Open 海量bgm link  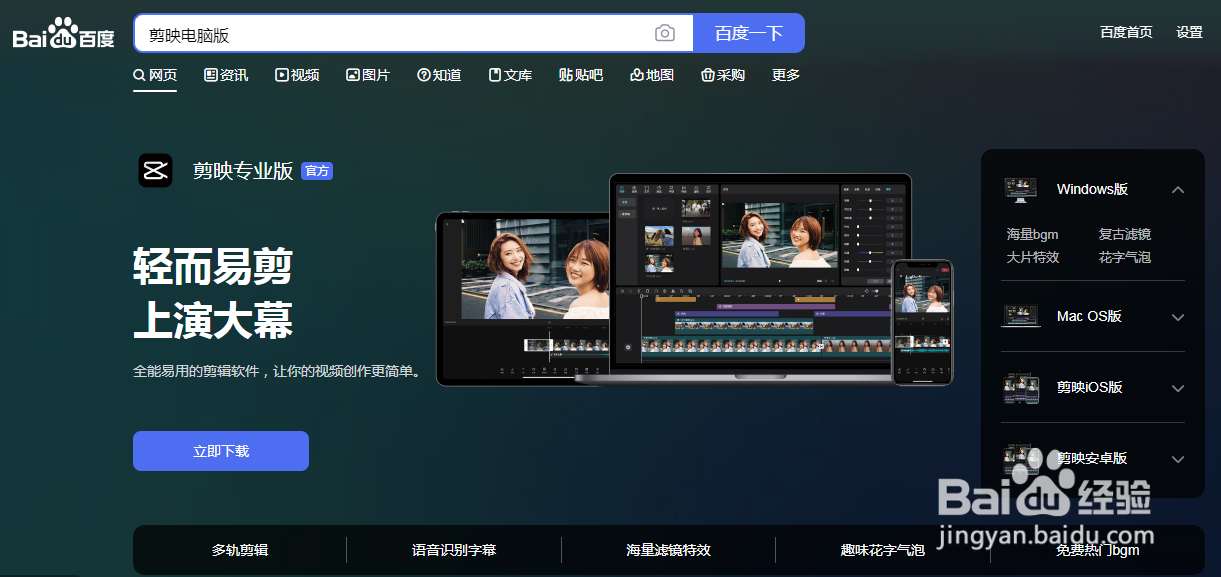1032,234
